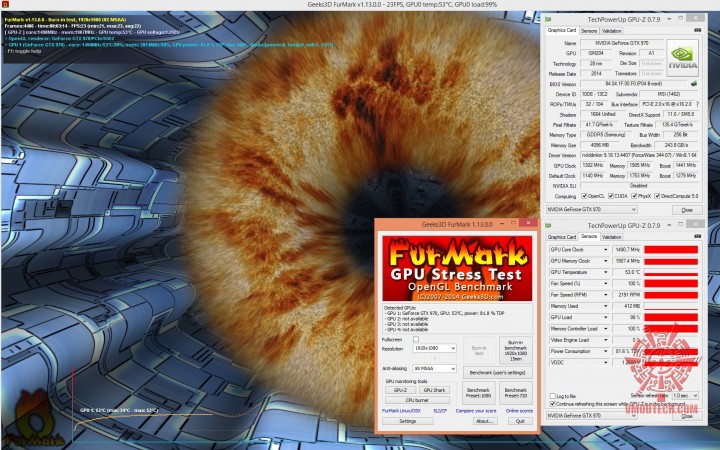Image resolution: width=720 pixels, height=450 pixels.
Task: Open the GPU Load sensor dropdown
Action: click(x=605, y=317)
